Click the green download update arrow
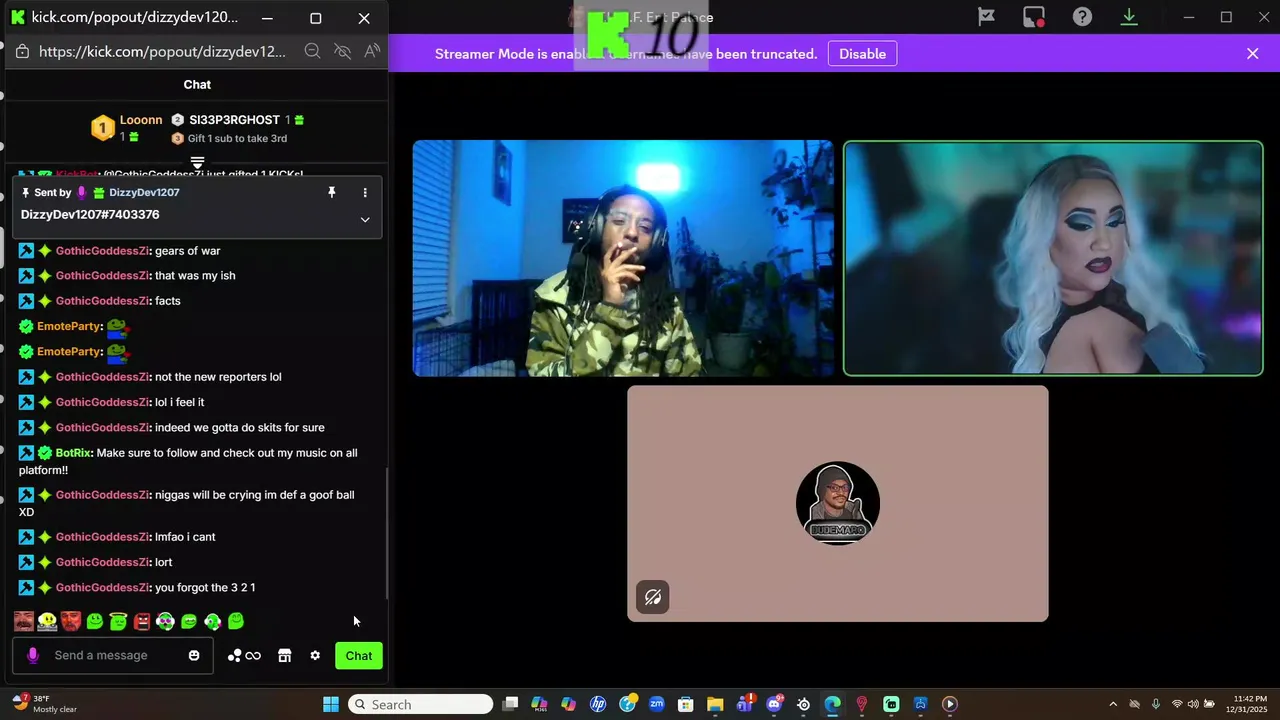Image resolution: width=1280 pixels, height=720 pixels. (x=1129, y=17)
